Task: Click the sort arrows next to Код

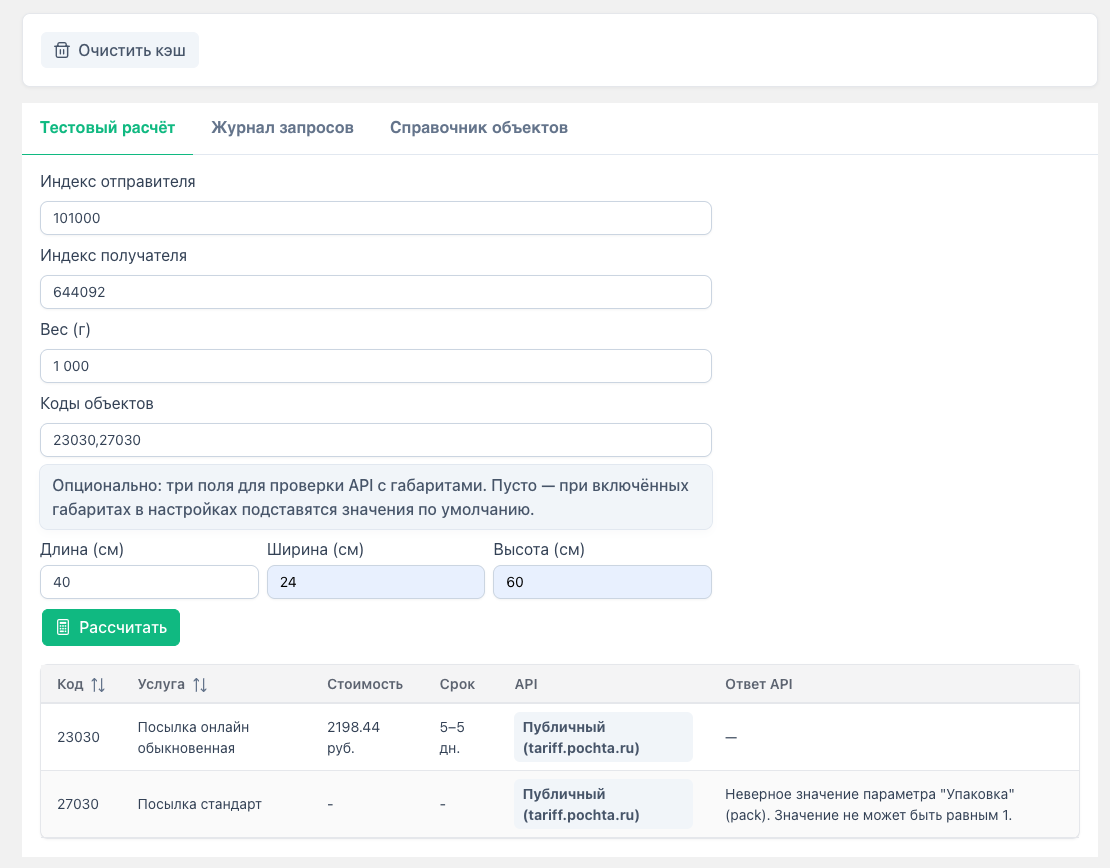Action: tap(97, 685)
